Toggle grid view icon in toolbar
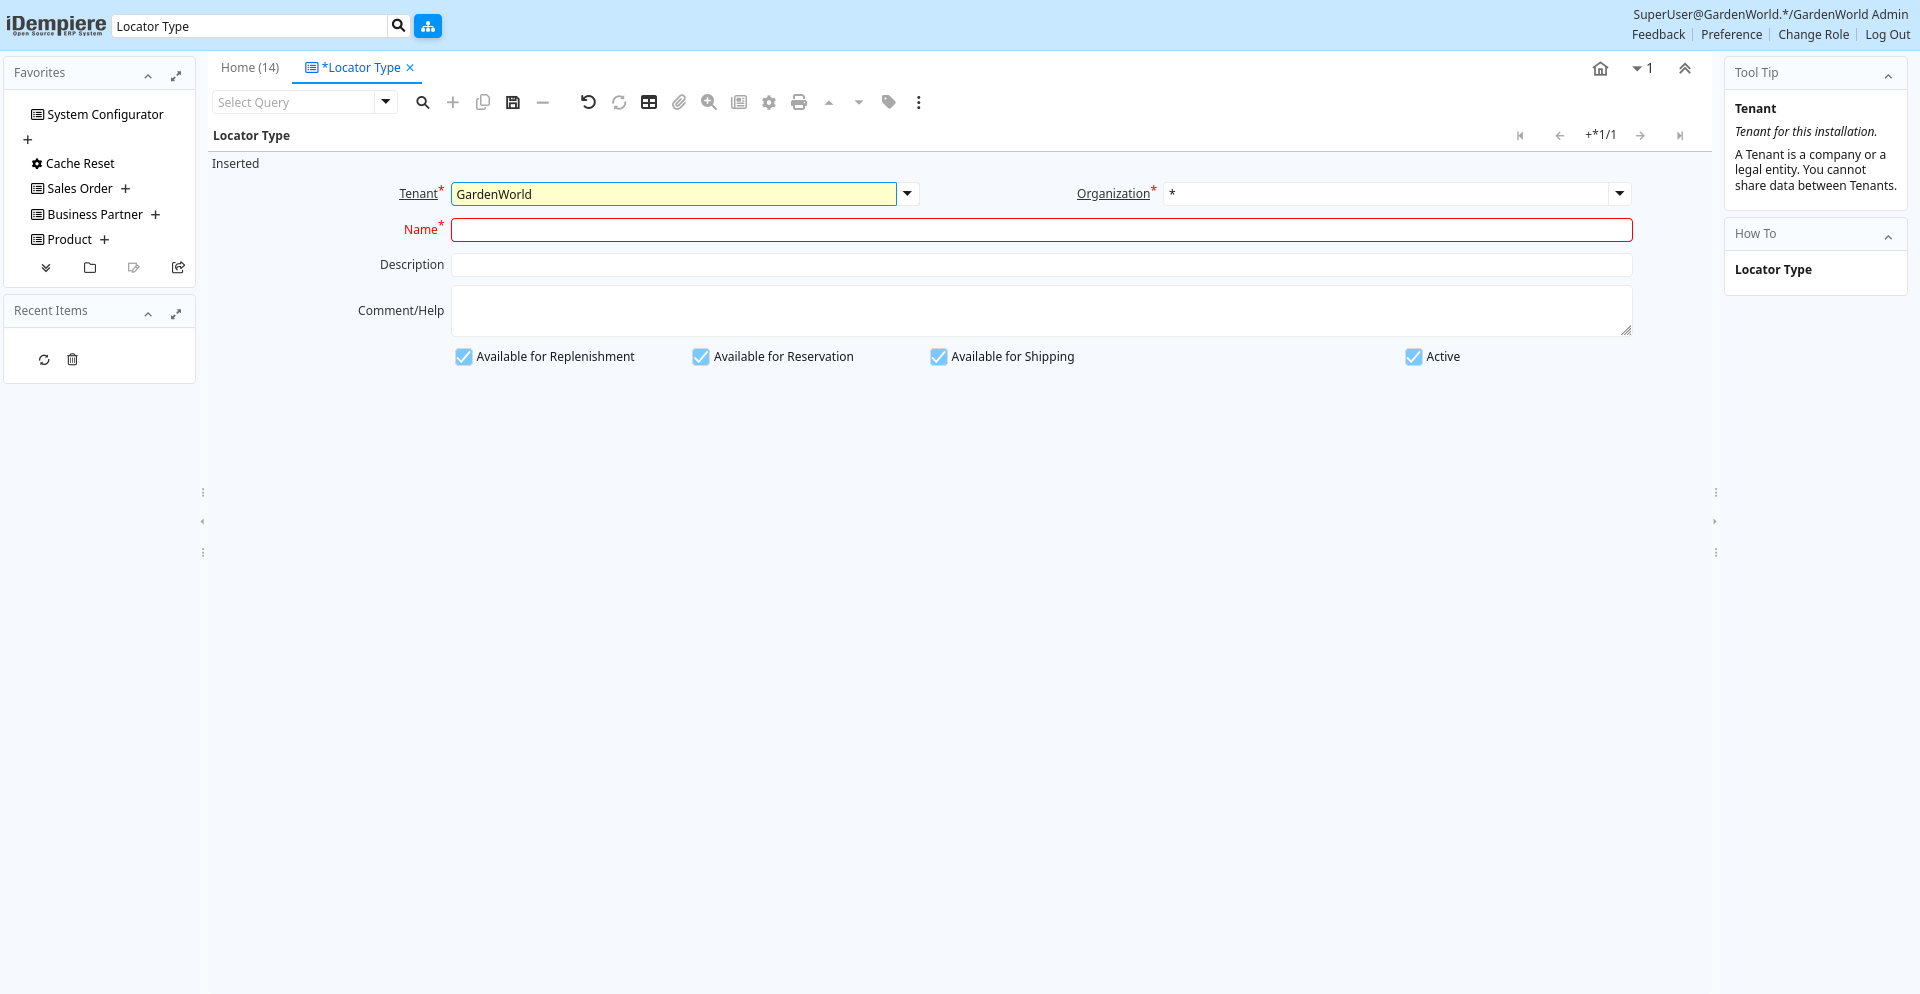1920x994 pixels. (x=649, y=102)
